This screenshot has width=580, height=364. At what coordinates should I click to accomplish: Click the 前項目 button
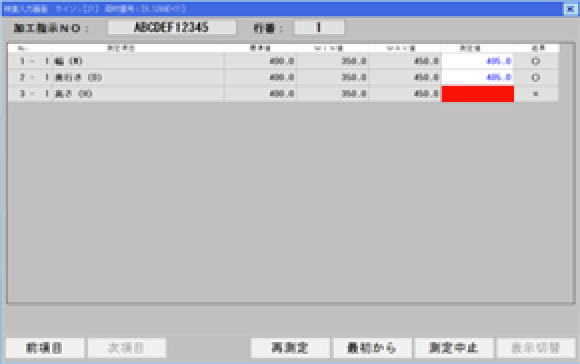(45, 348)
